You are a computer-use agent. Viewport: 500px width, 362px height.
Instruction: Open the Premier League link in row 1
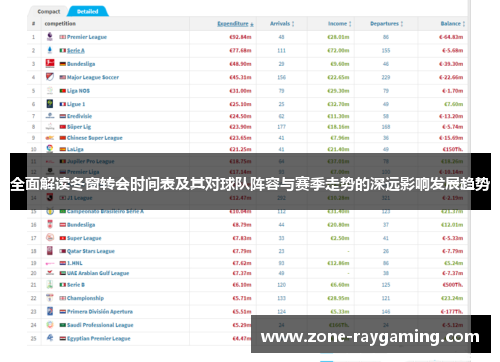click(x=87, y=37)
